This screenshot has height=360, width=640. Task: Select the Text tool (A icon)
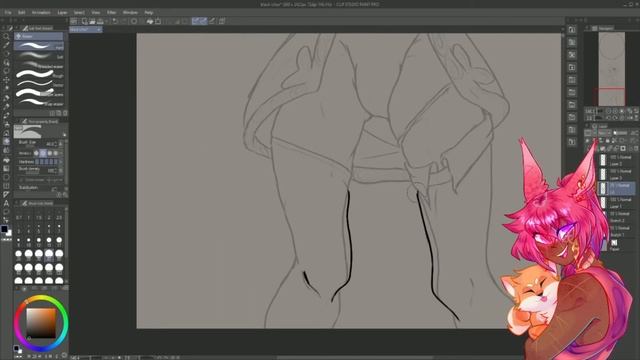(x=6, y=203)
